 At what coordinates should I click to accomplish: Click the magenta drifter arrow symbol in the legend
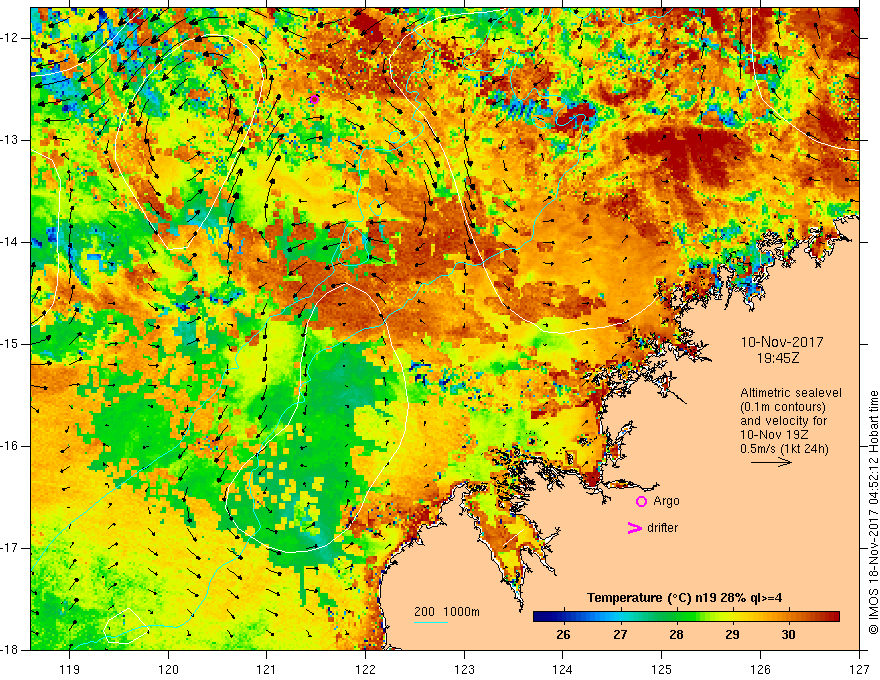coord(634,528)
